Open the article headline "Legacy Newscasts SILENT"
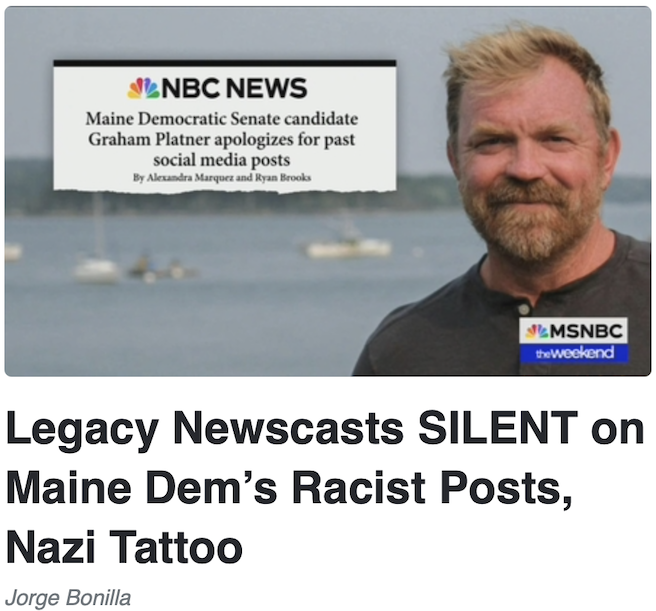 (x=325, y=488)
